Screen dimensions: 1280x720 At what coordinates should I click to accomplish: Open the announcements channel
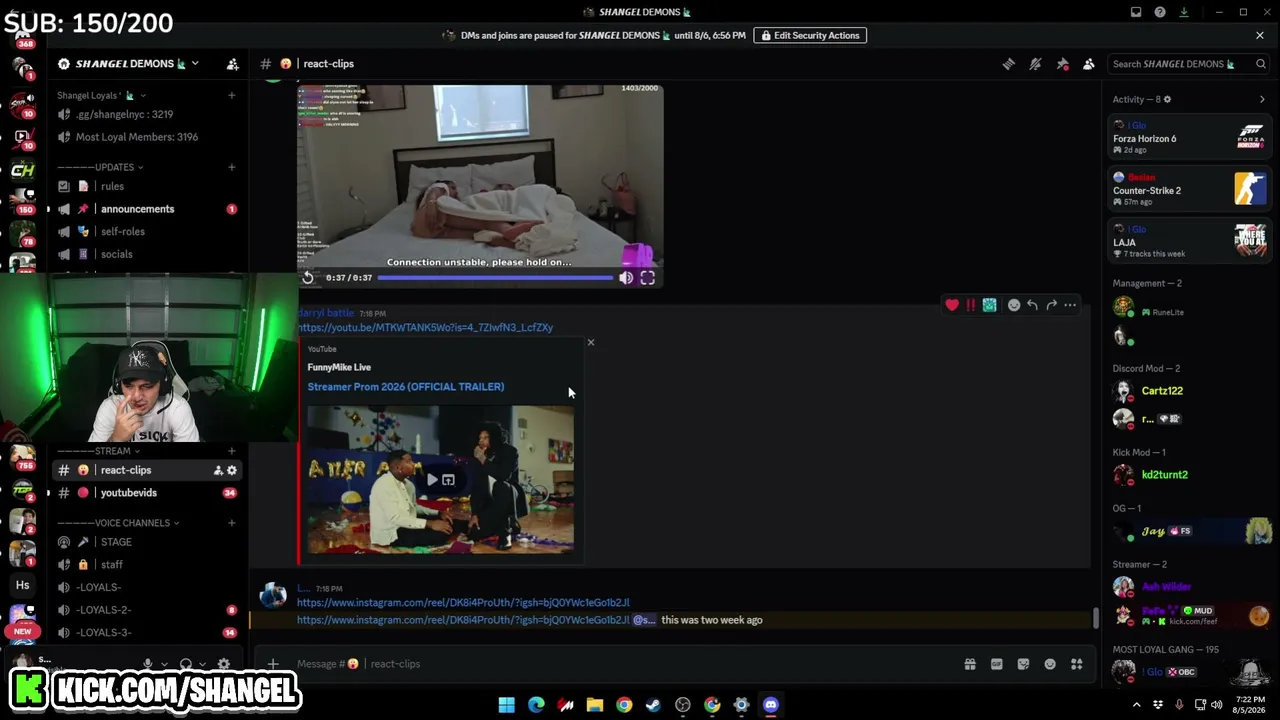147,209
